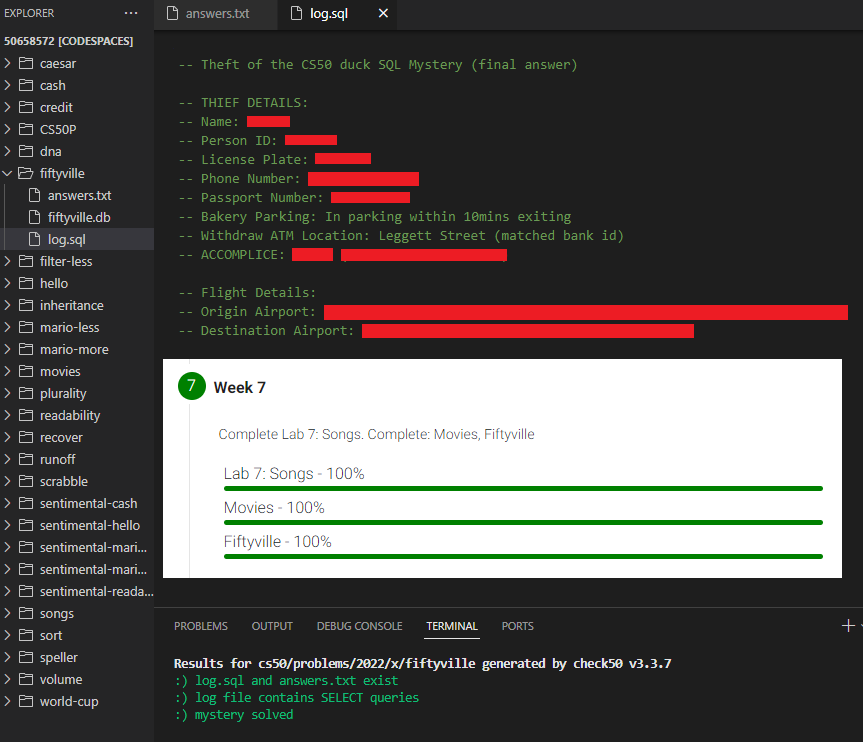Click file icon beside log.sql in Explorer

tap(34, 239)
